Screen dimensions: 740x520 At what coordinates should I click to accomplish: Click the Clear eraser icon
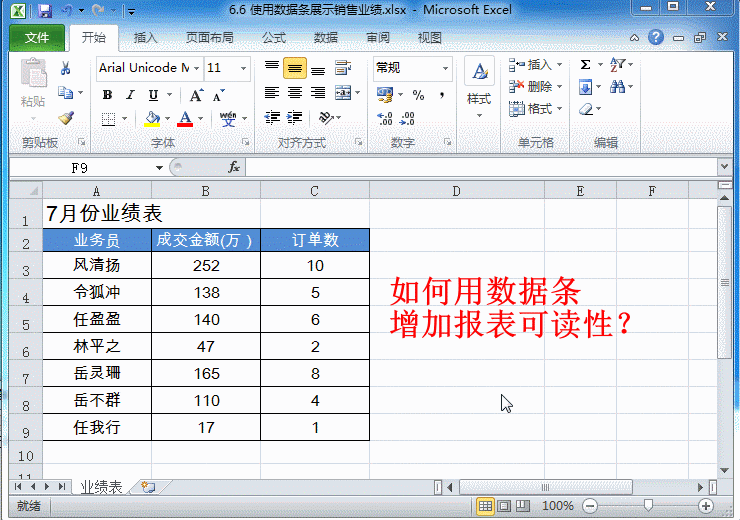(x=586, y=109)
